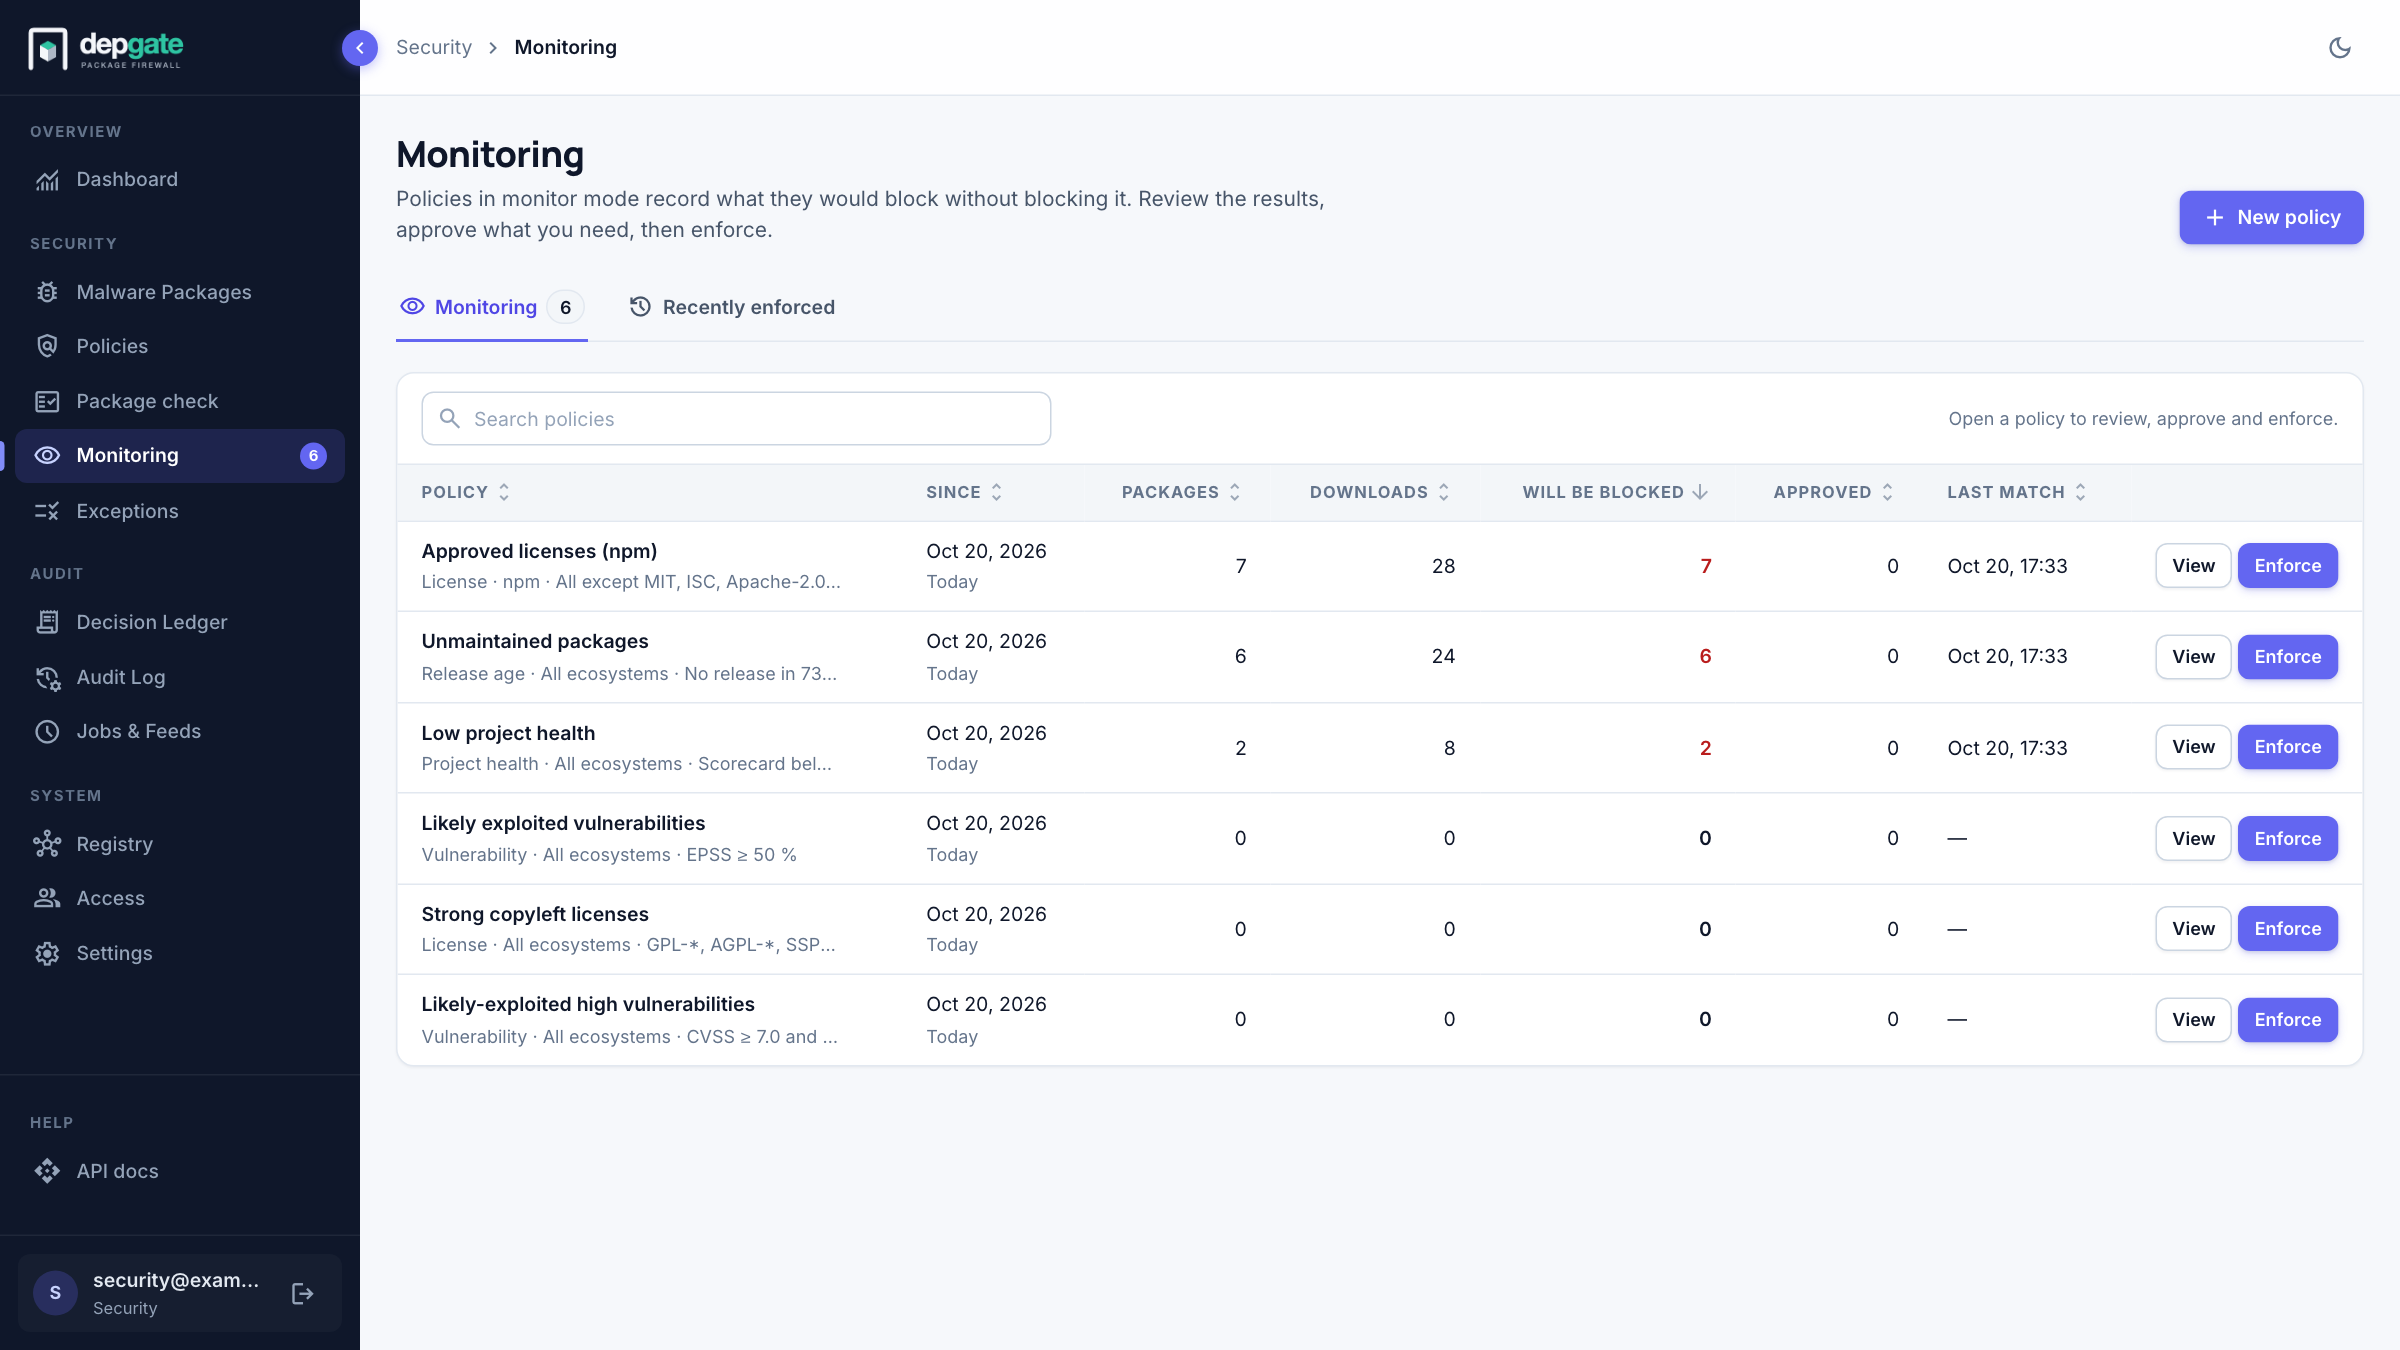Click the Strong copyleft licenses policy name

tap(535, 914)
